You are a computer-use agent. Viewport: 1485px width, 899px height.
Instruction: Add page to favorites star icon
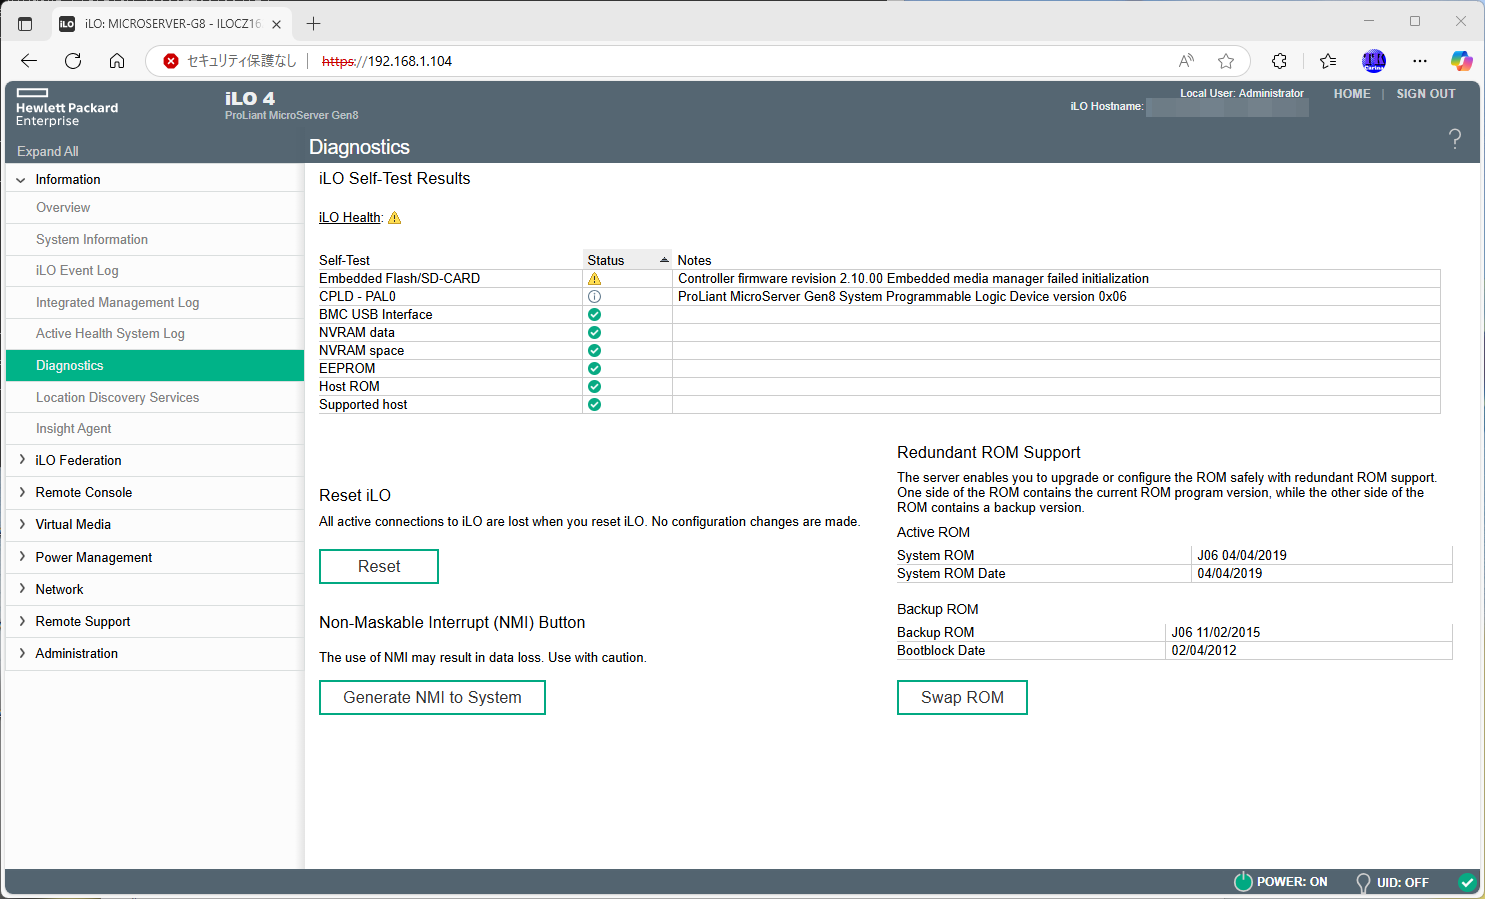(1226, 61)
